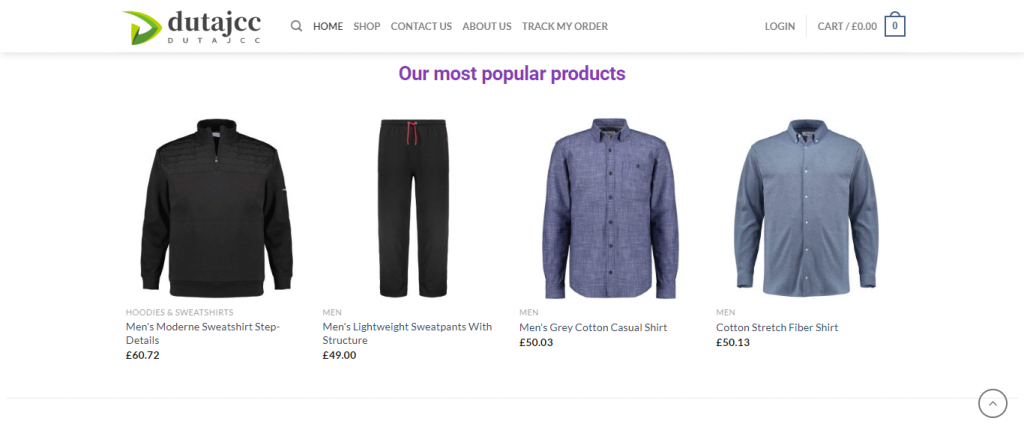The image size is (1024, 433).
Task: Navigate to CONTACT US page
Action: [x=421, y=26]
